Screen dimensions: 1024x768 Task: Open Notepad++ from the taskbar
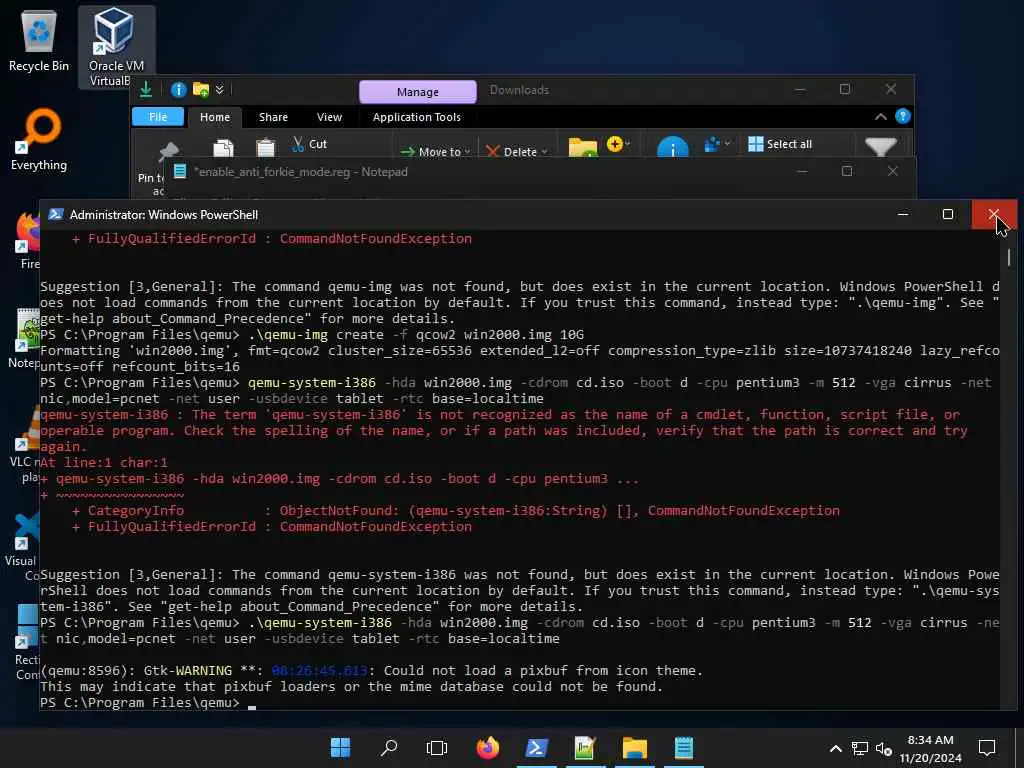click(584, 747)
